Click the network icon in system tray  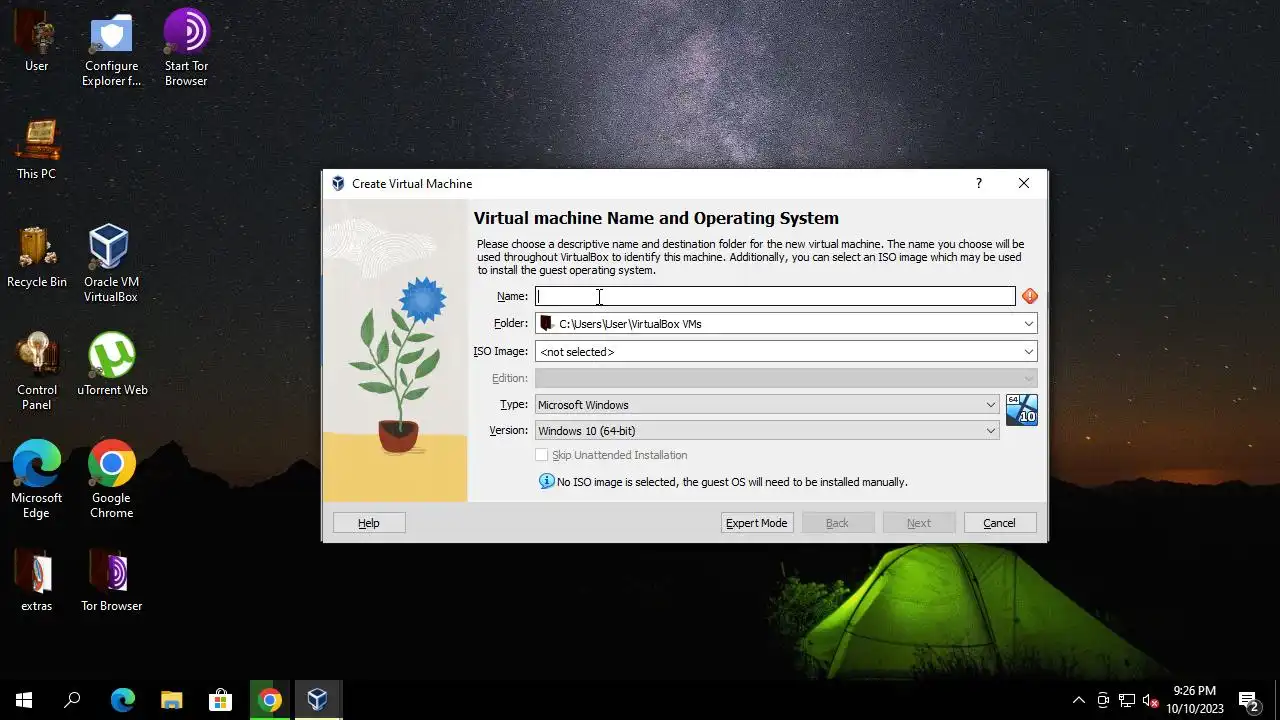(1126, 700)
